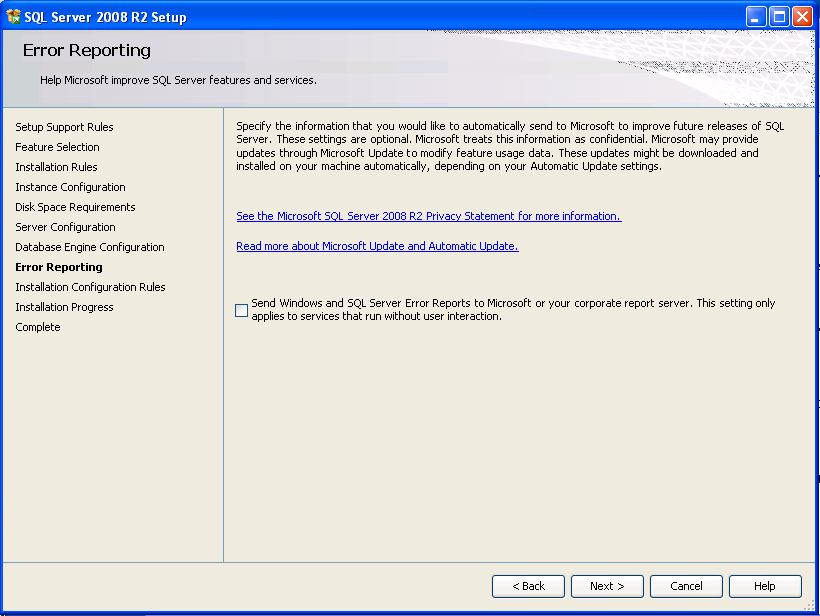The image size is (820, 616).
Task: Open the SQL Server 2008 R2 Privacy Statement link
Action: coord(428,216)
